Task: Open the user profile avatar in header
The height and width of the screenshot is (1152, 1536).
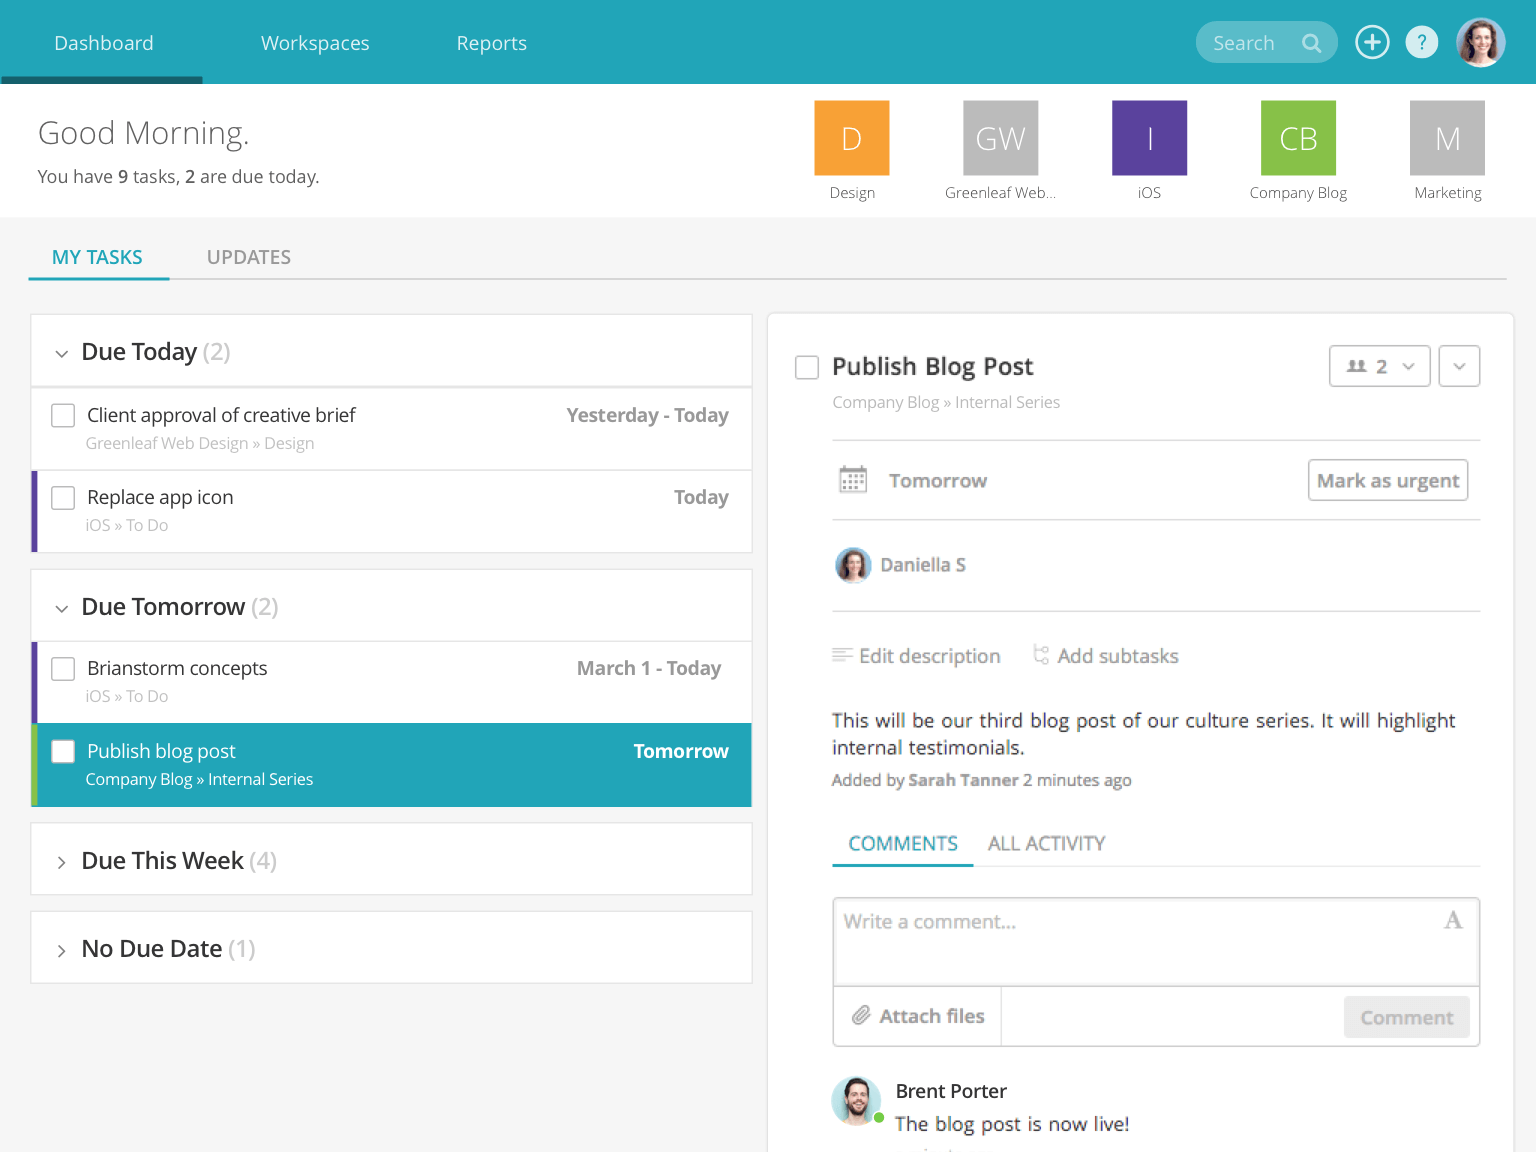Action: tap(1480, 42)
